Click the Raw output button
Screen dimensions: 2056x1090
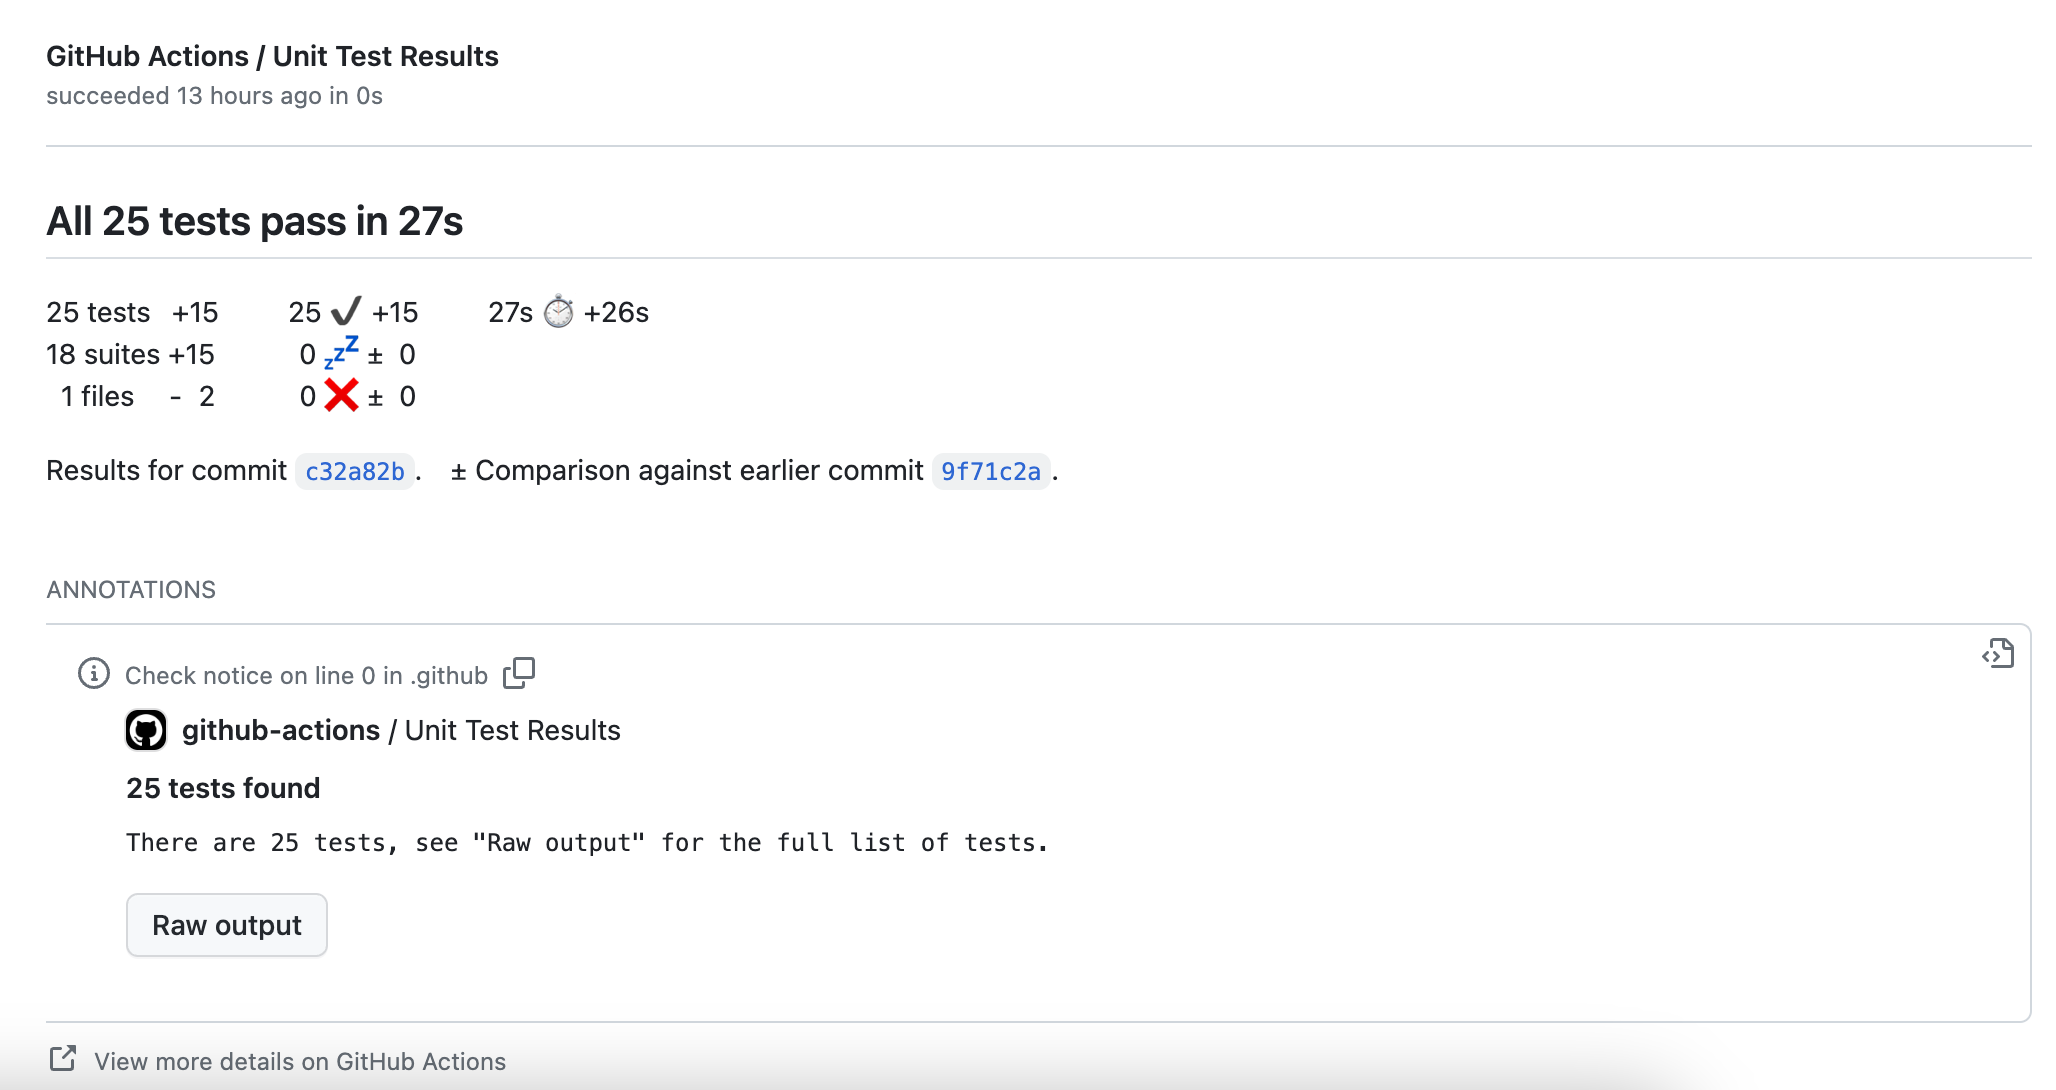point(226,924)
